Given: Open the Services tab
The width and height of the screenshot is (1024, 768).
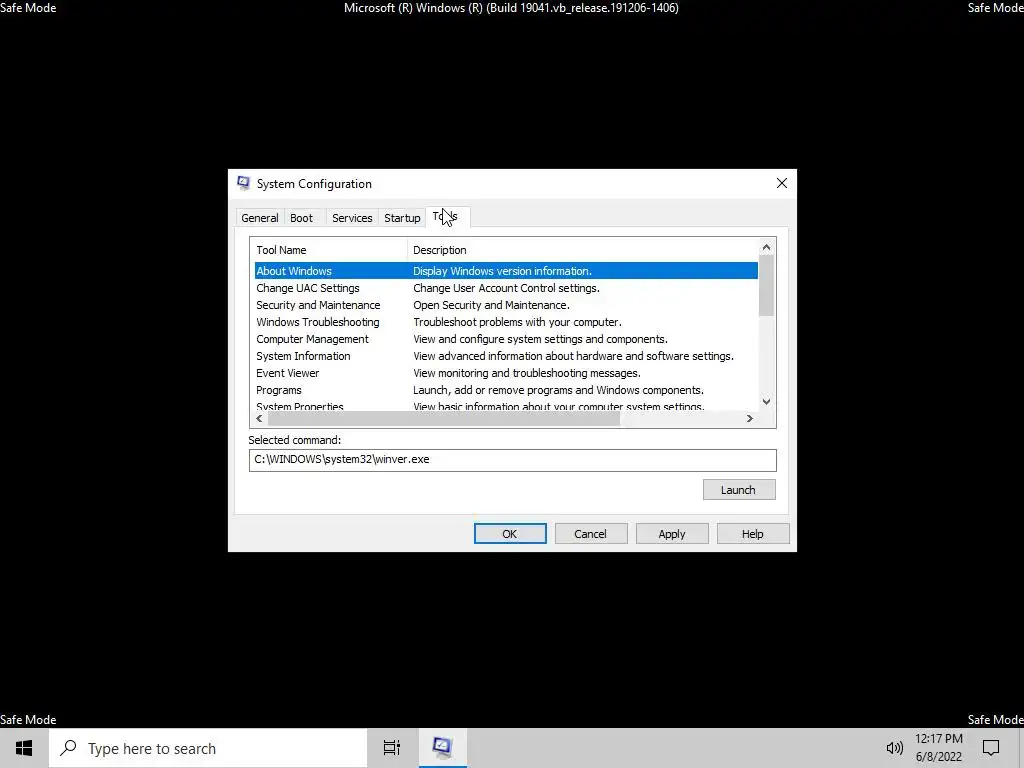Looking at the screenshot, I should [352, 218].
